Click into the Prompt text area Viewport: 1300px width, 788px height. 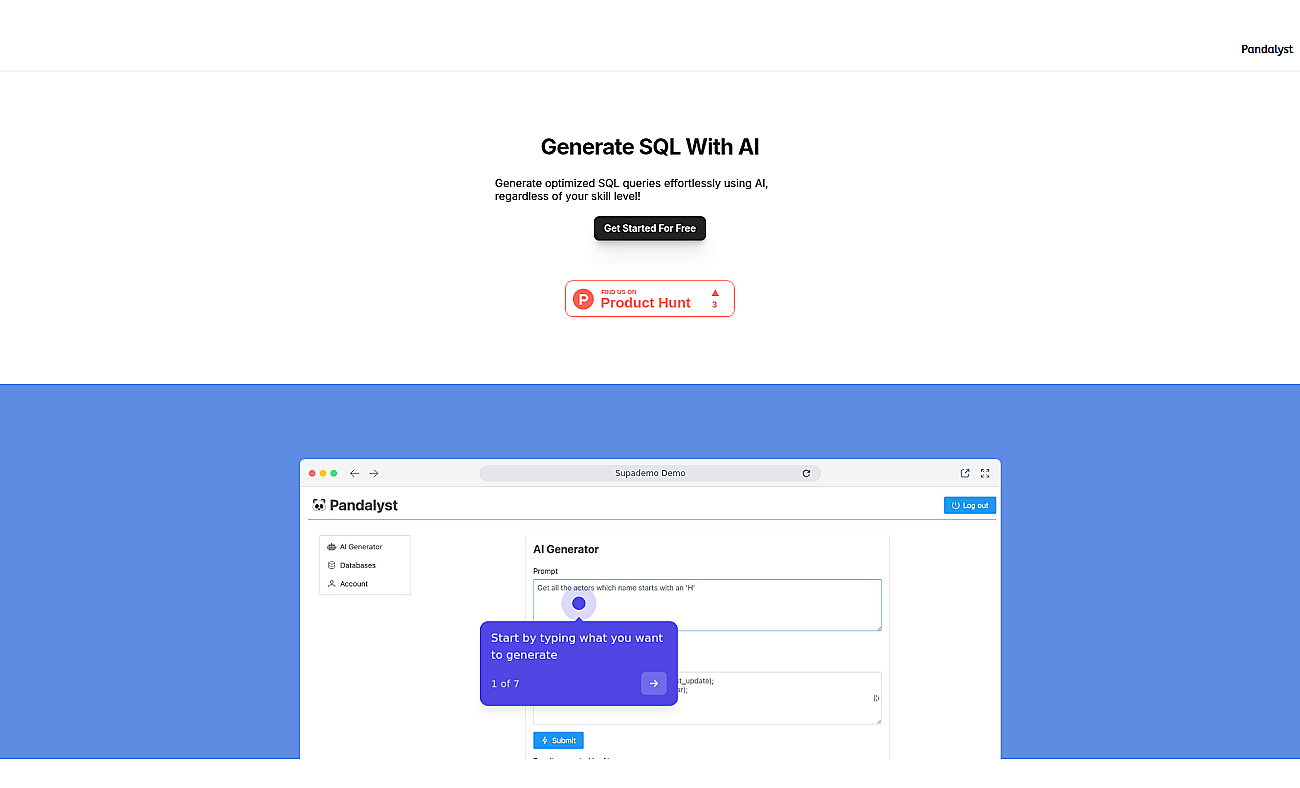tap(707, 605)
